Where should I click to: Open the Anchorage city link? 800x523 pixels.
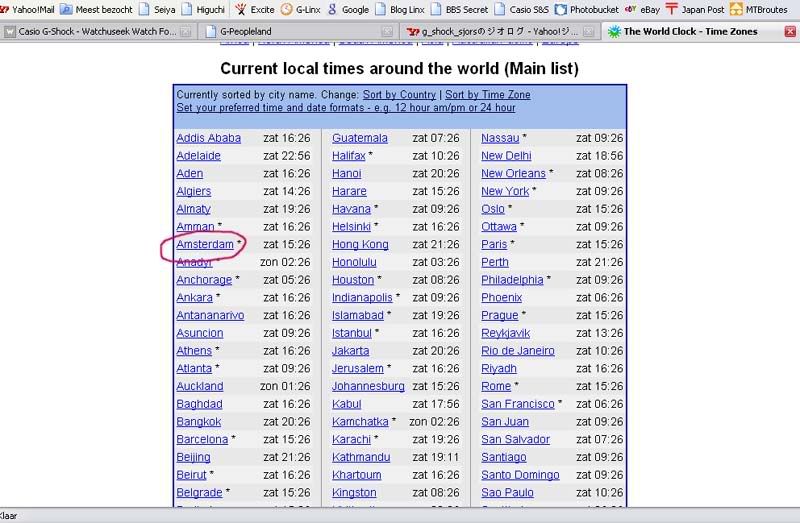204,280
